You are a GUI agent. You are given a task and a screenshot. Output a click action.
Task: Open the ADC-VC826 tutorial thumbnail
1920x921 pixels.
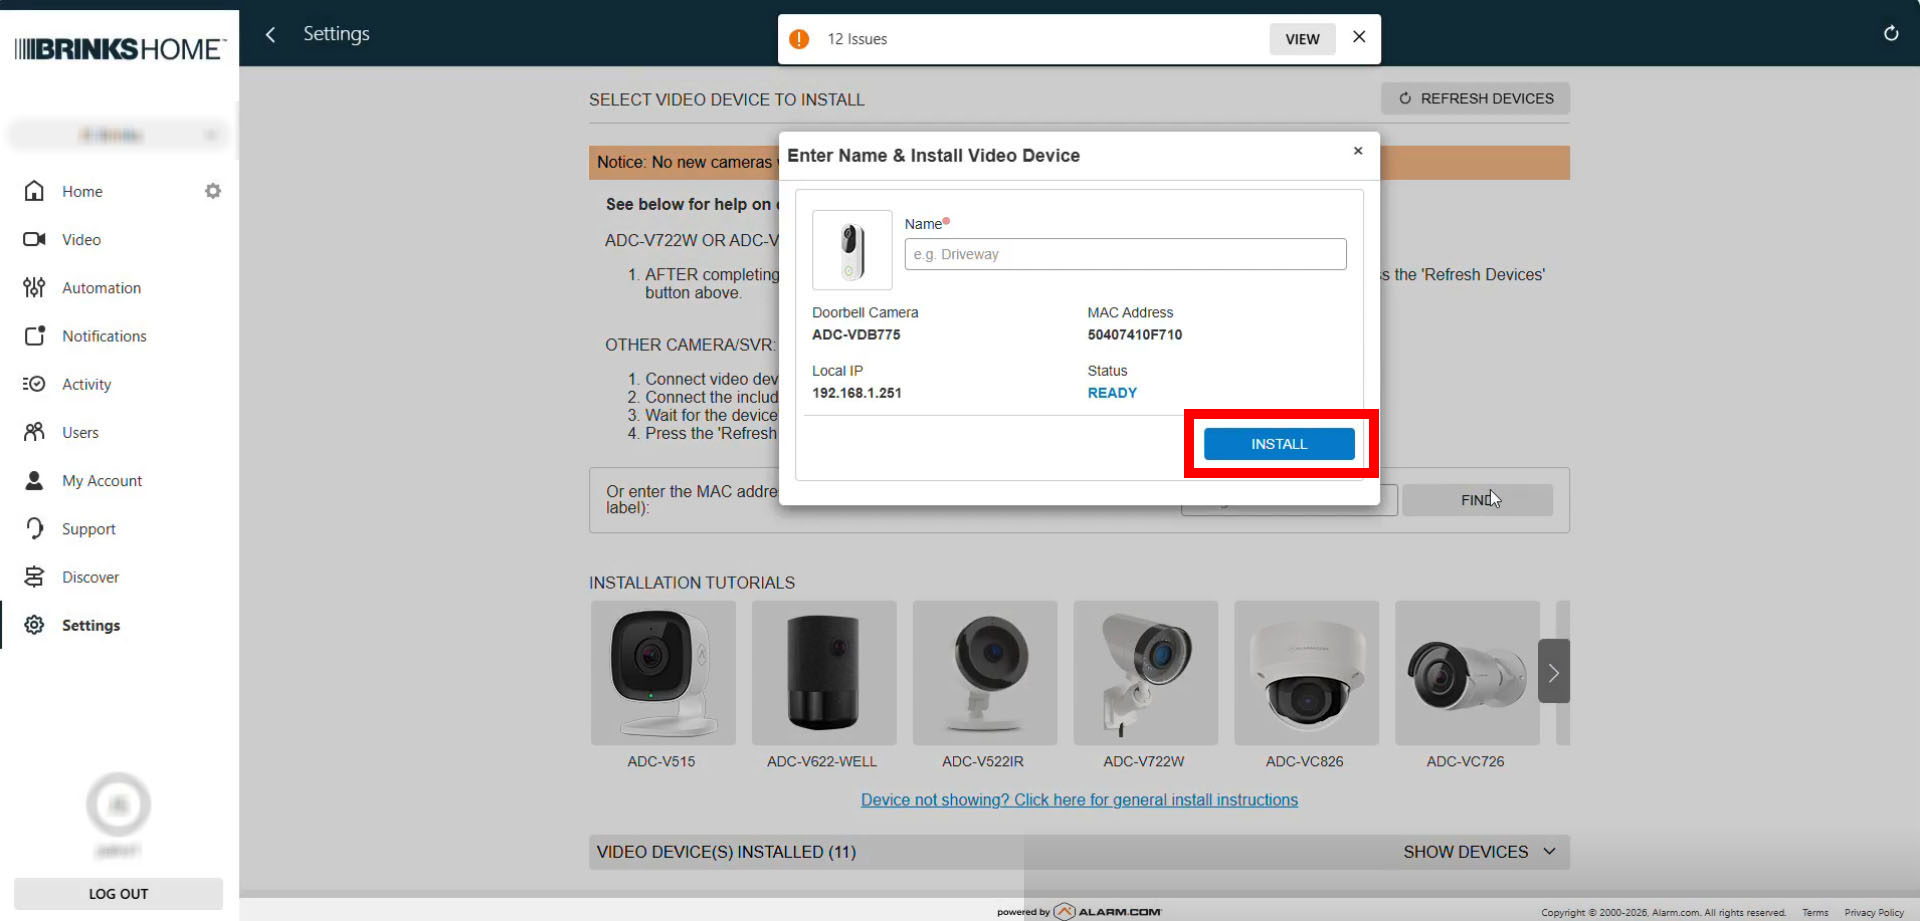(x=1307, y=673)
